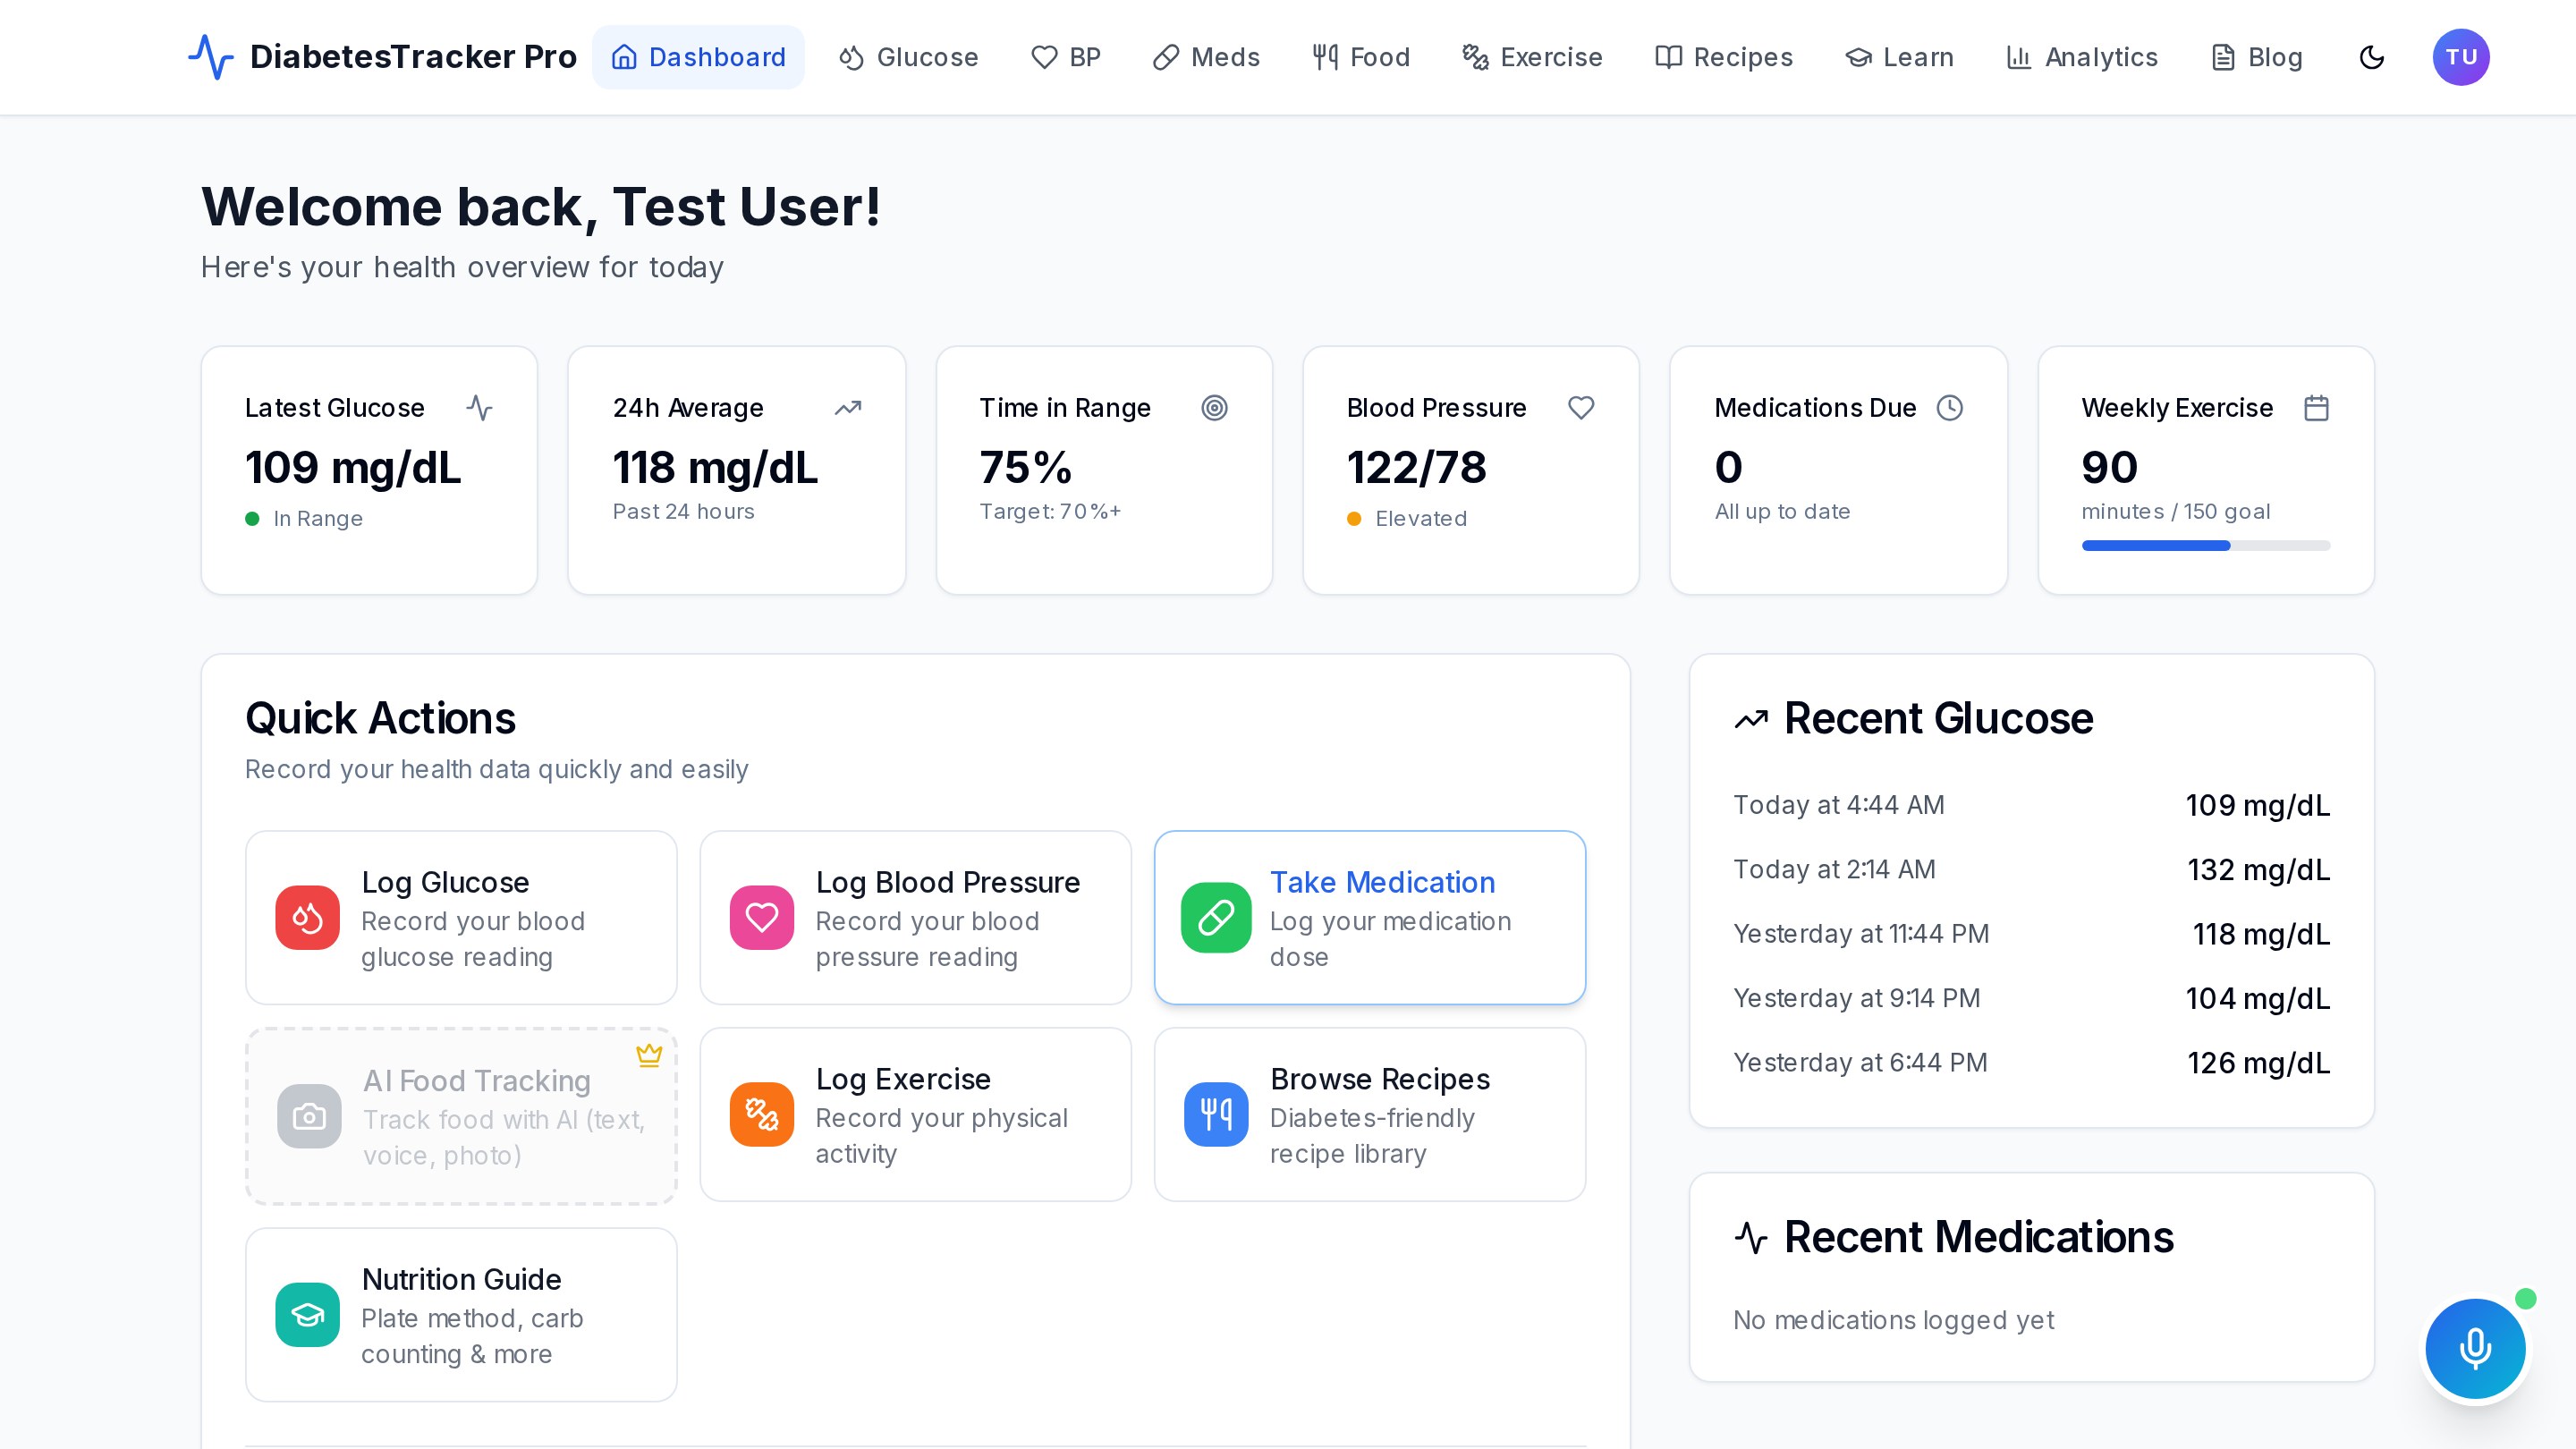Open the Food nav tab
The image size is (2576, 1449).
[x=1360, y=57]
